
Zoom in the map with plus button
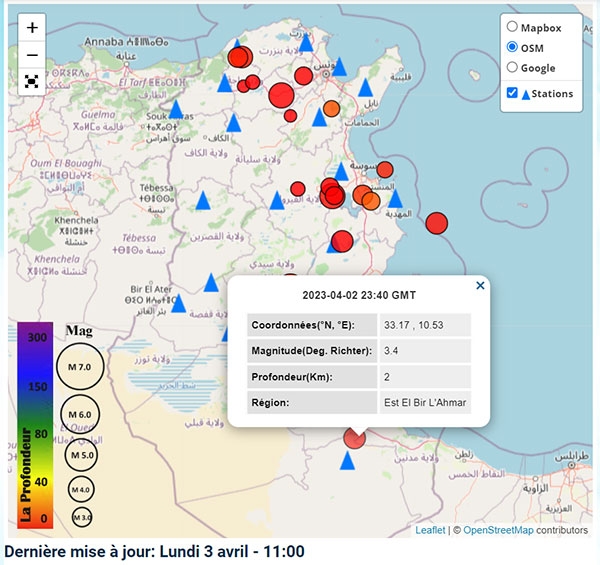[x=32, y=28]
